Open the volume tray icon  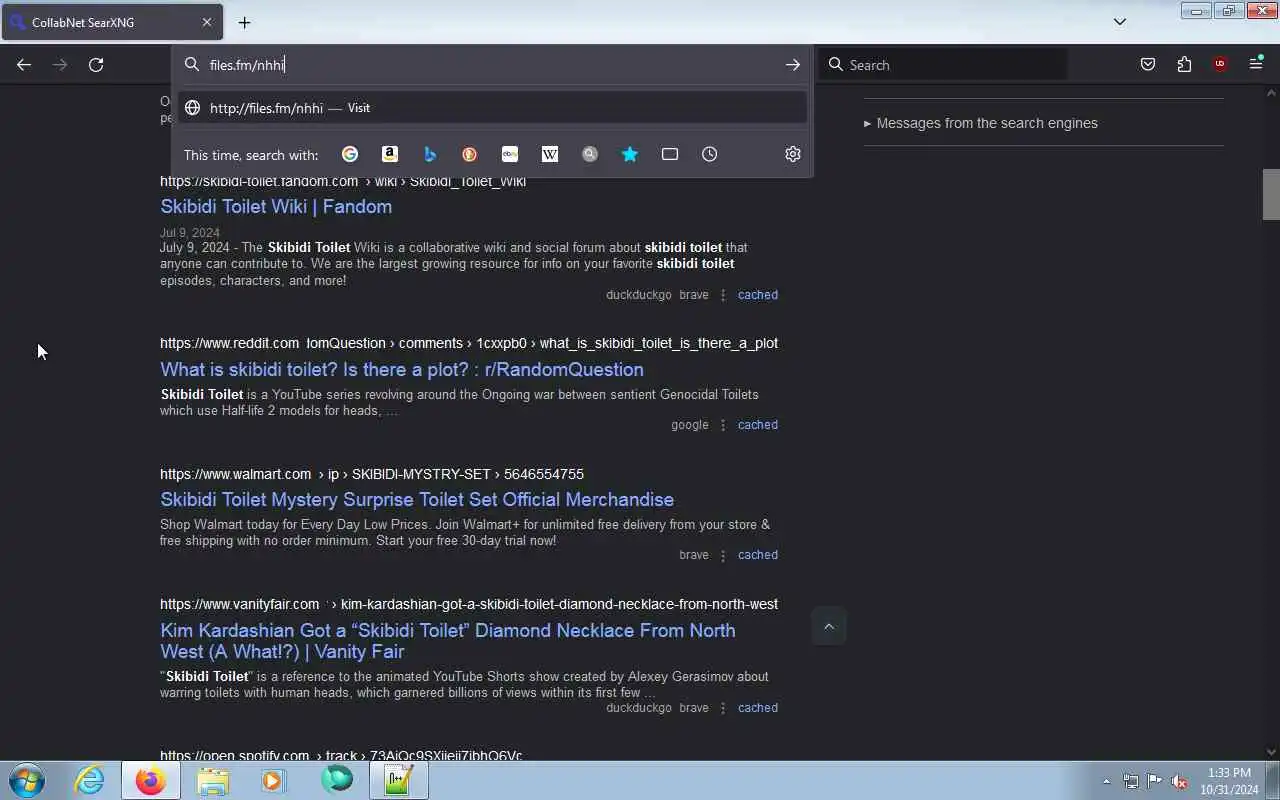(1180, 781)
